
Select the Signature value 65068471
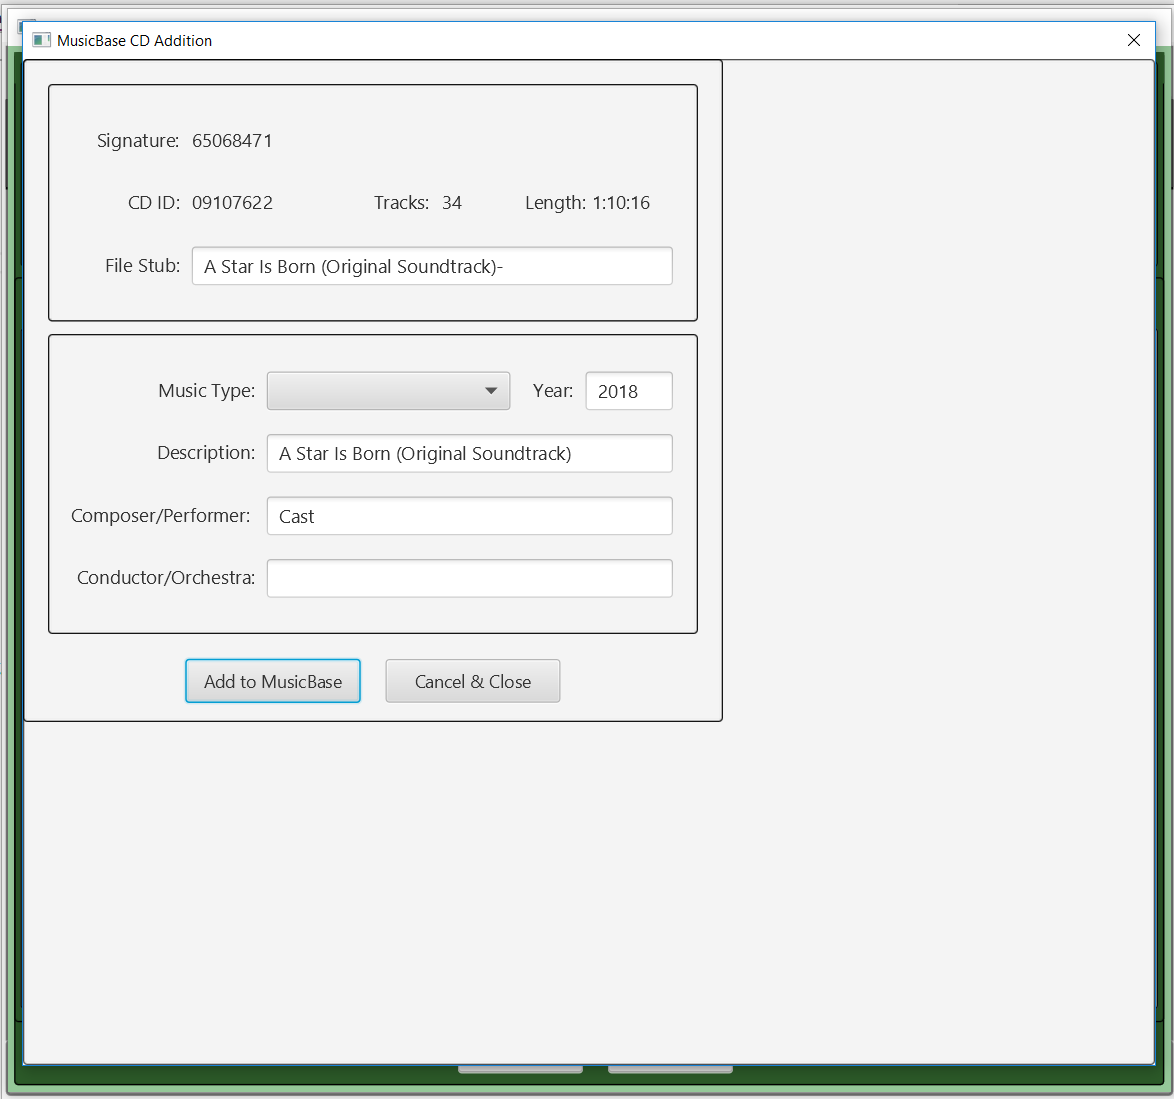(232, 141)
